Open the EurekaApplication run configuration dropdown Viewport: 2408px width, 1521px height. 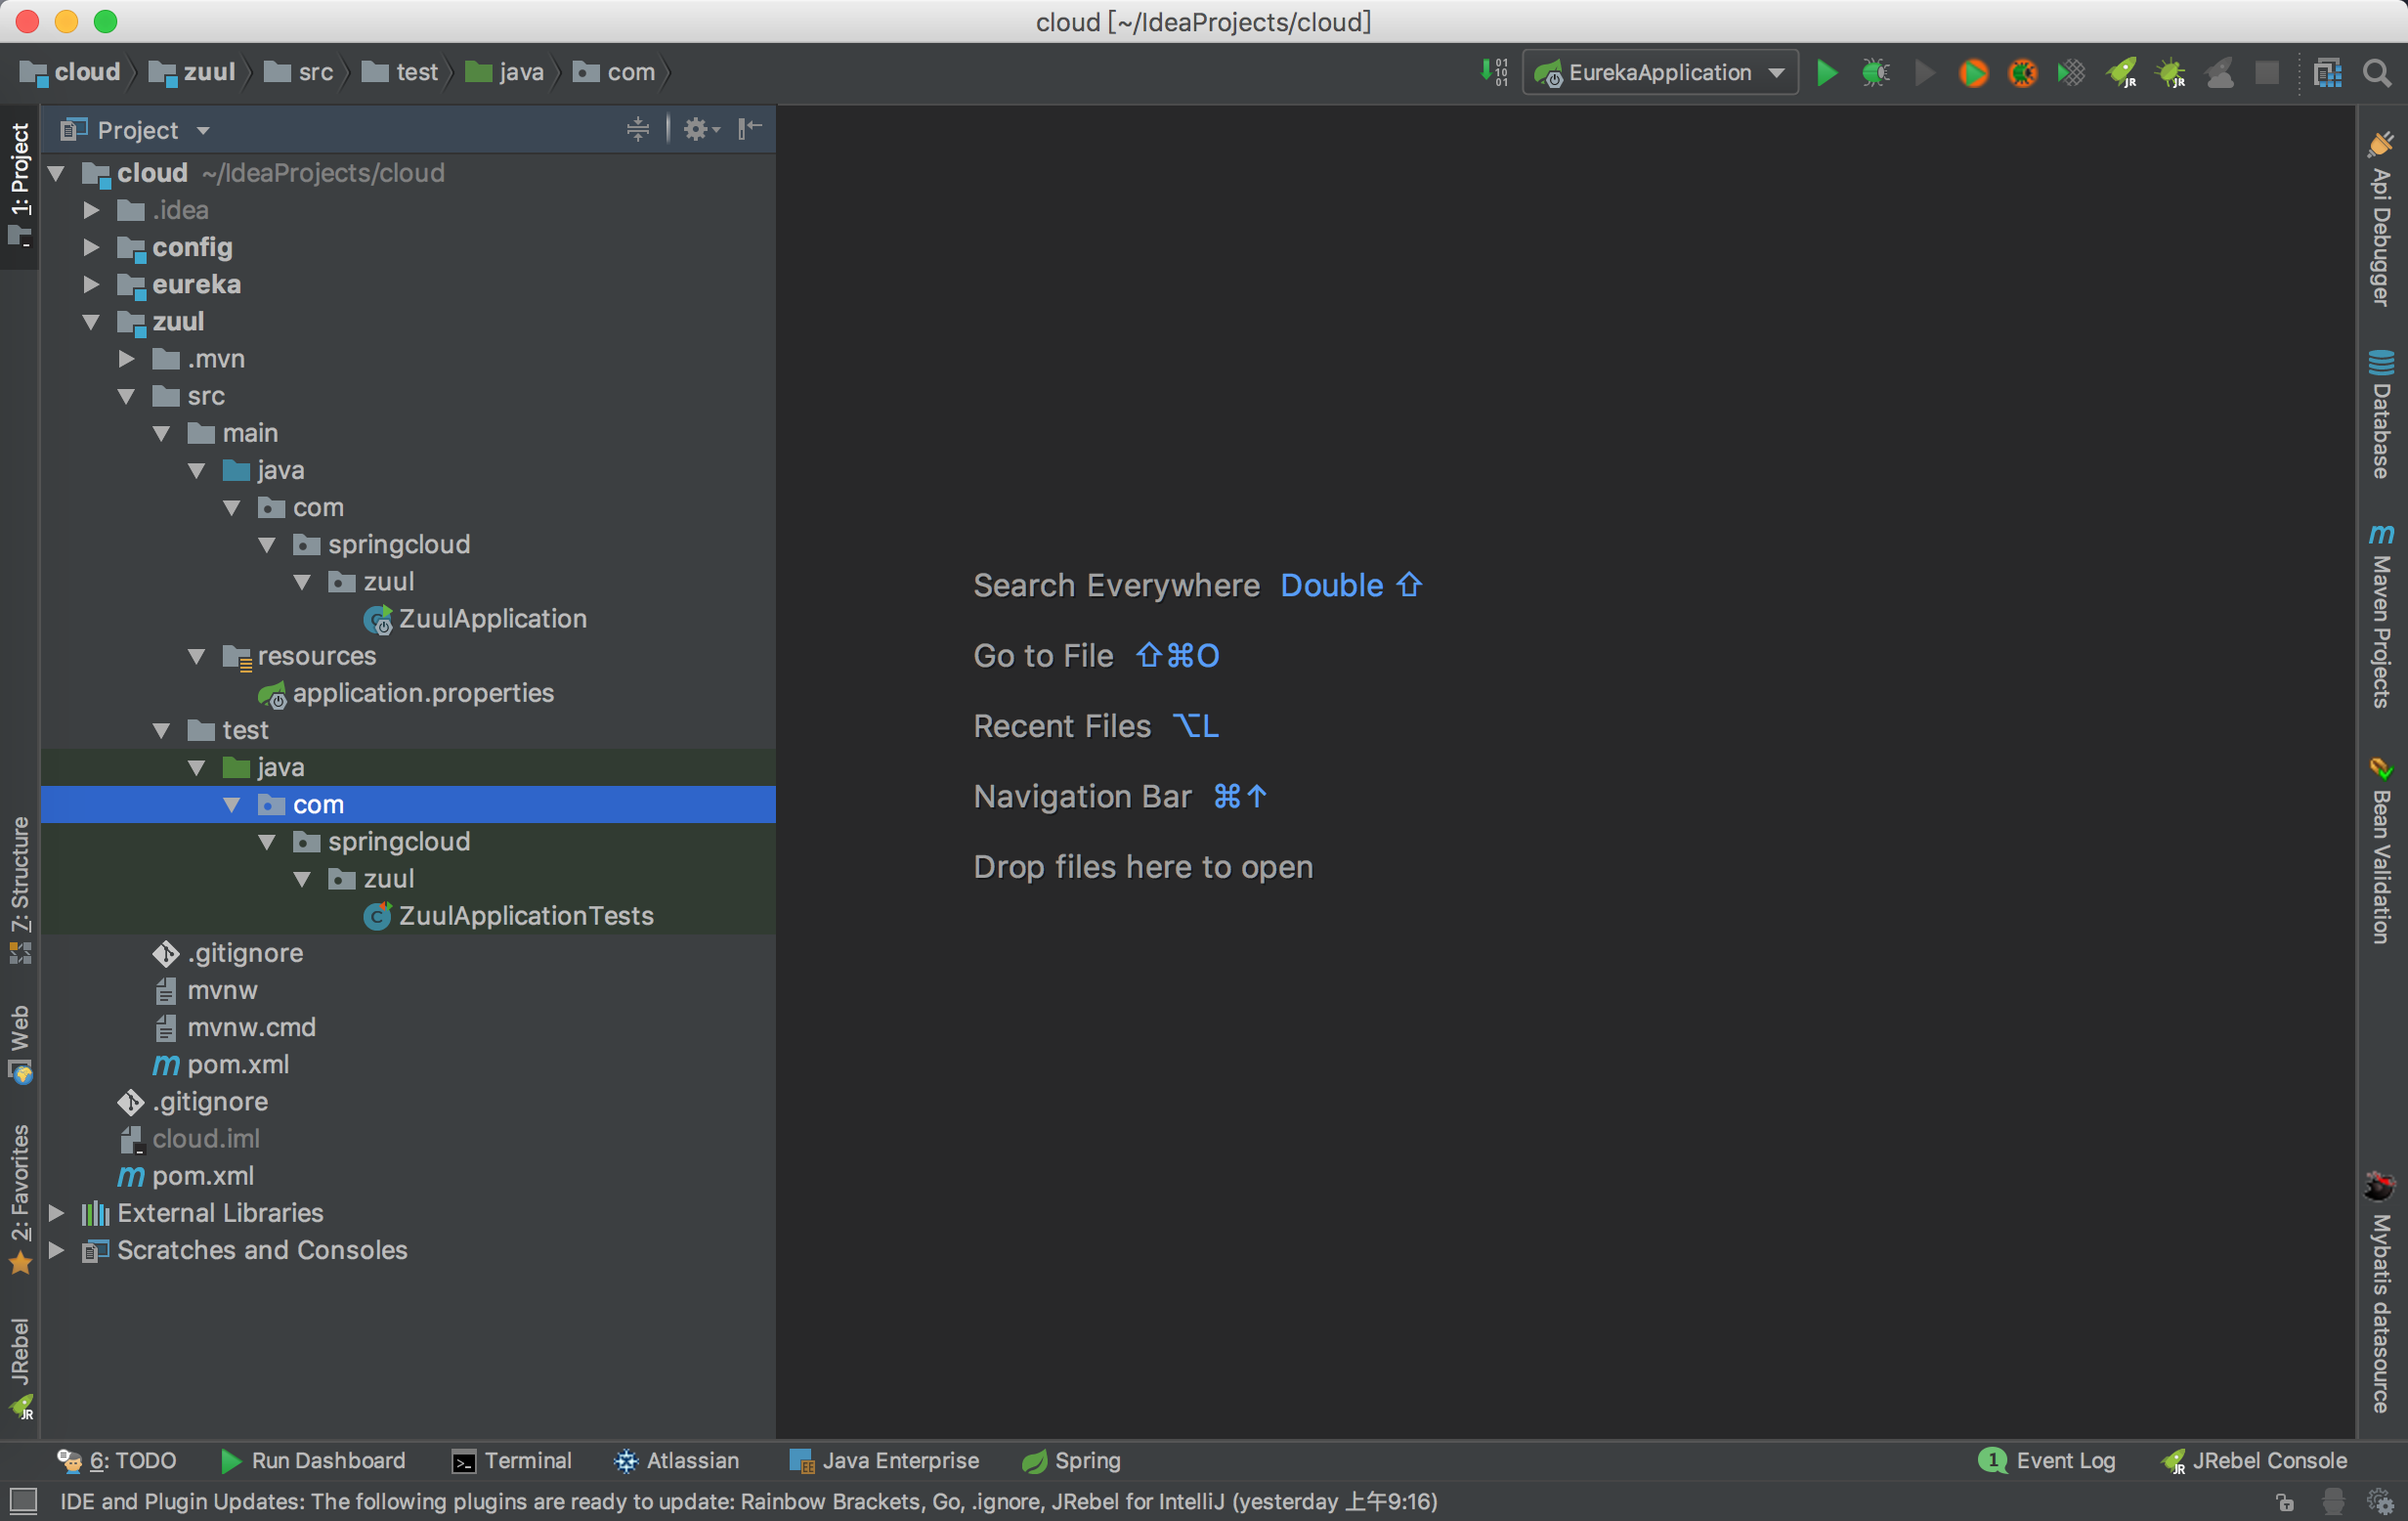[x=1660, y=73]
